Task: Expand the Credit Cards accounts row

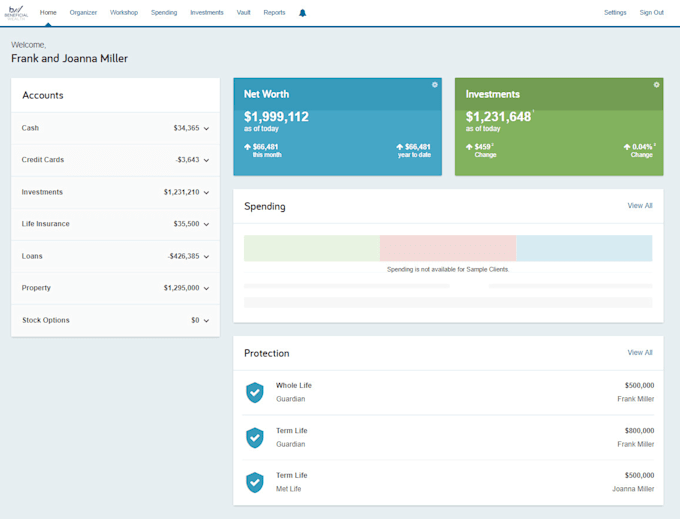Action: 207,161
